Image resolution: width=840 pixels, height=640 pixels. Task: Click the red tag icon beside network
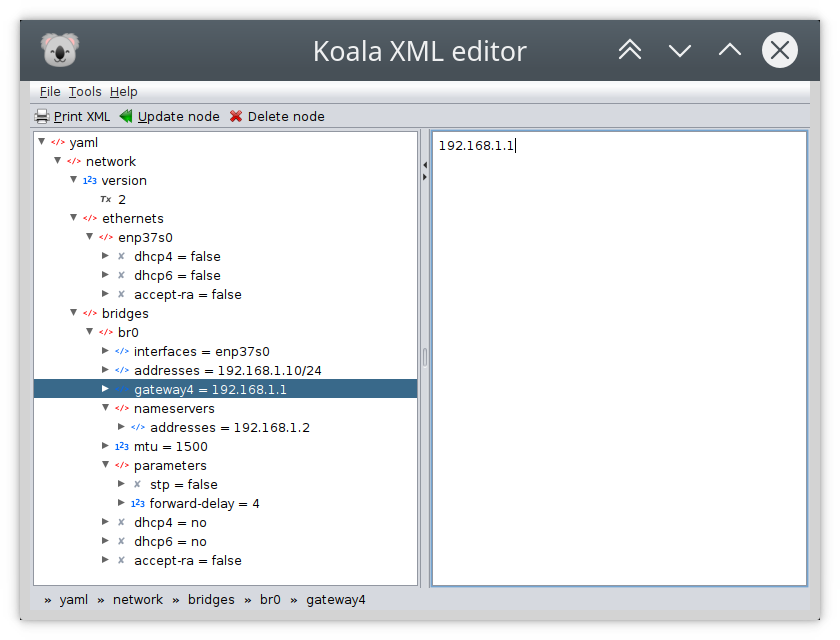(74, 161)
